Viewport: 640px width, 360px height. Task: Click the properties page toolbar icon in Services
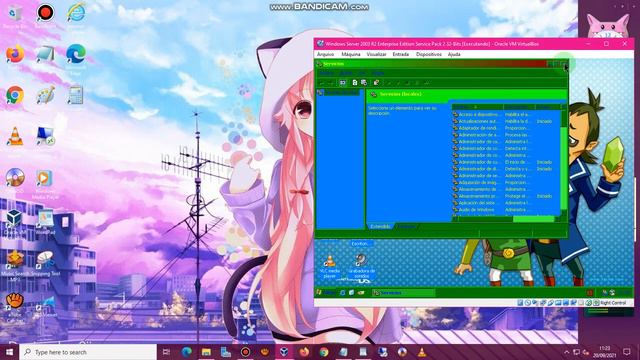[355, 83]
